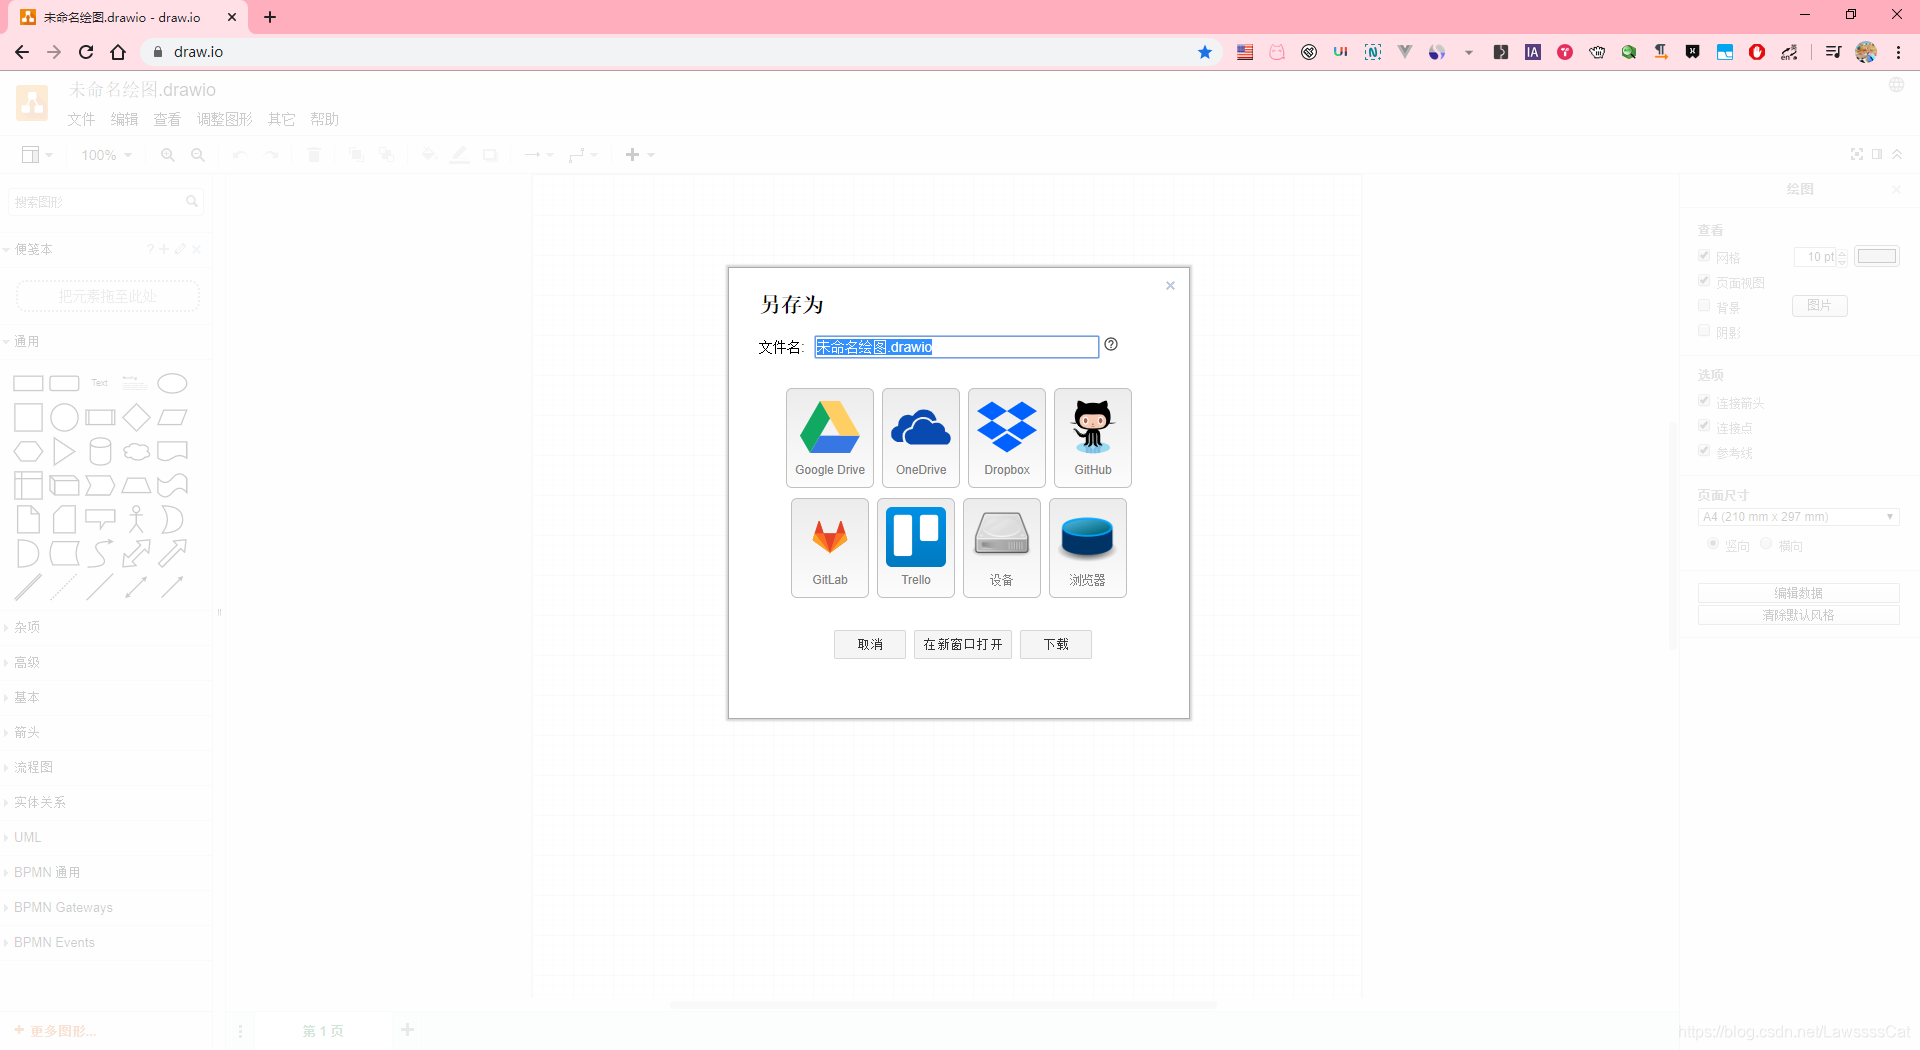Viewport: 1920px width, 1050px height.
Task: Click the fullscreen toolbar icon
Action: click(1857, 154)
